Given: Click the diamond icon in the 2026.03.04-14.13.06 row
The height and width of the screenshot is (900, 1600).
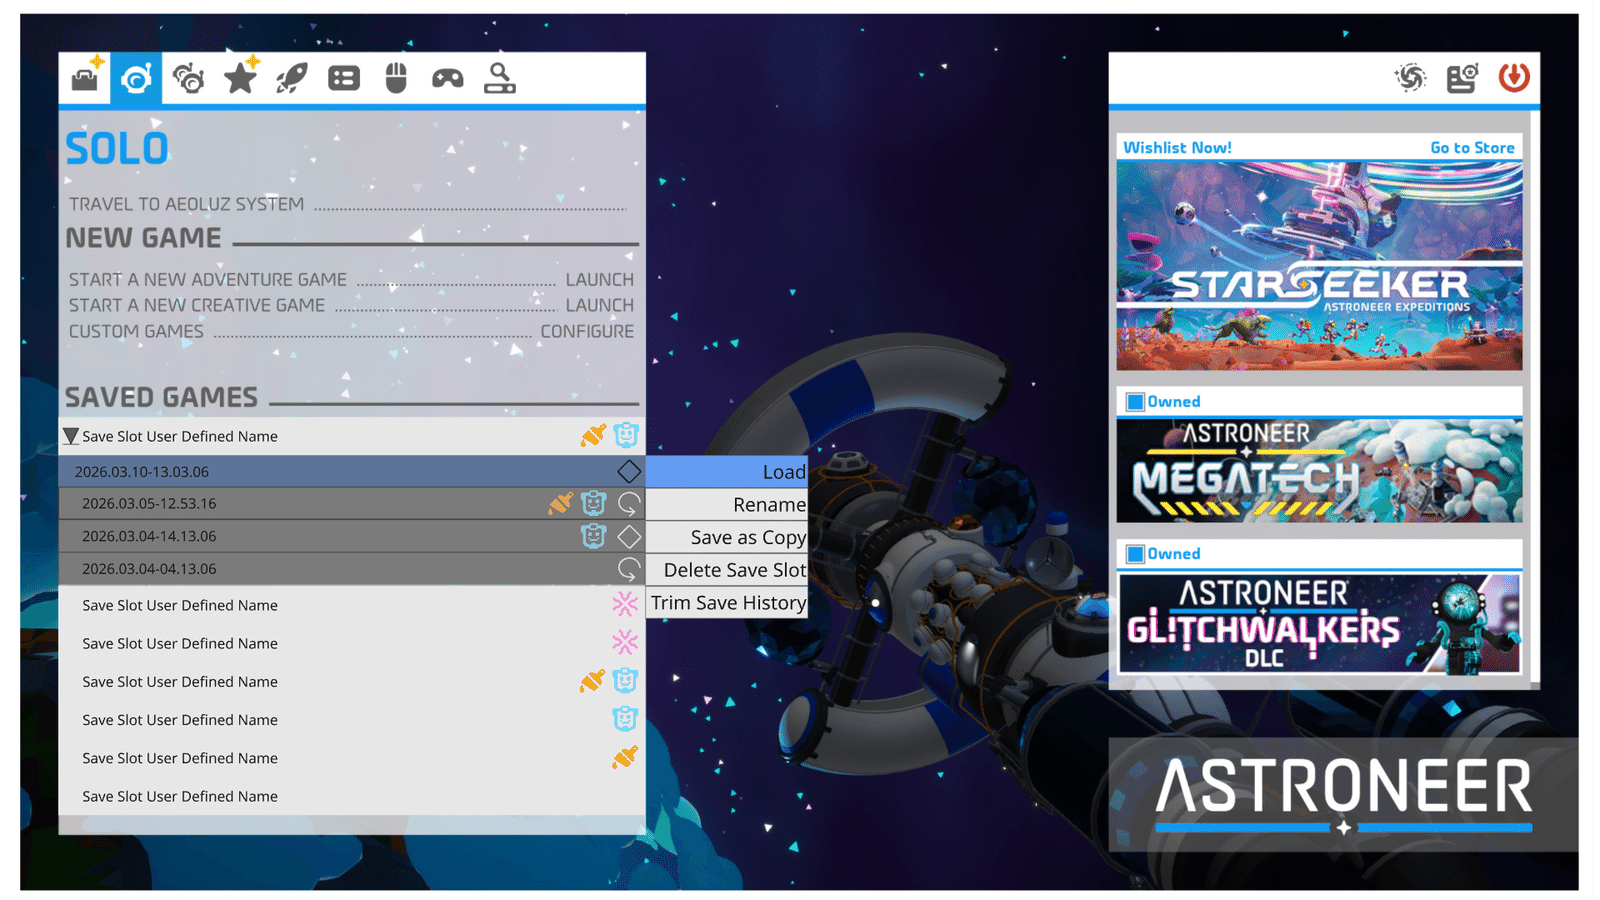Looking at the screenshot, I should (629, 536).
